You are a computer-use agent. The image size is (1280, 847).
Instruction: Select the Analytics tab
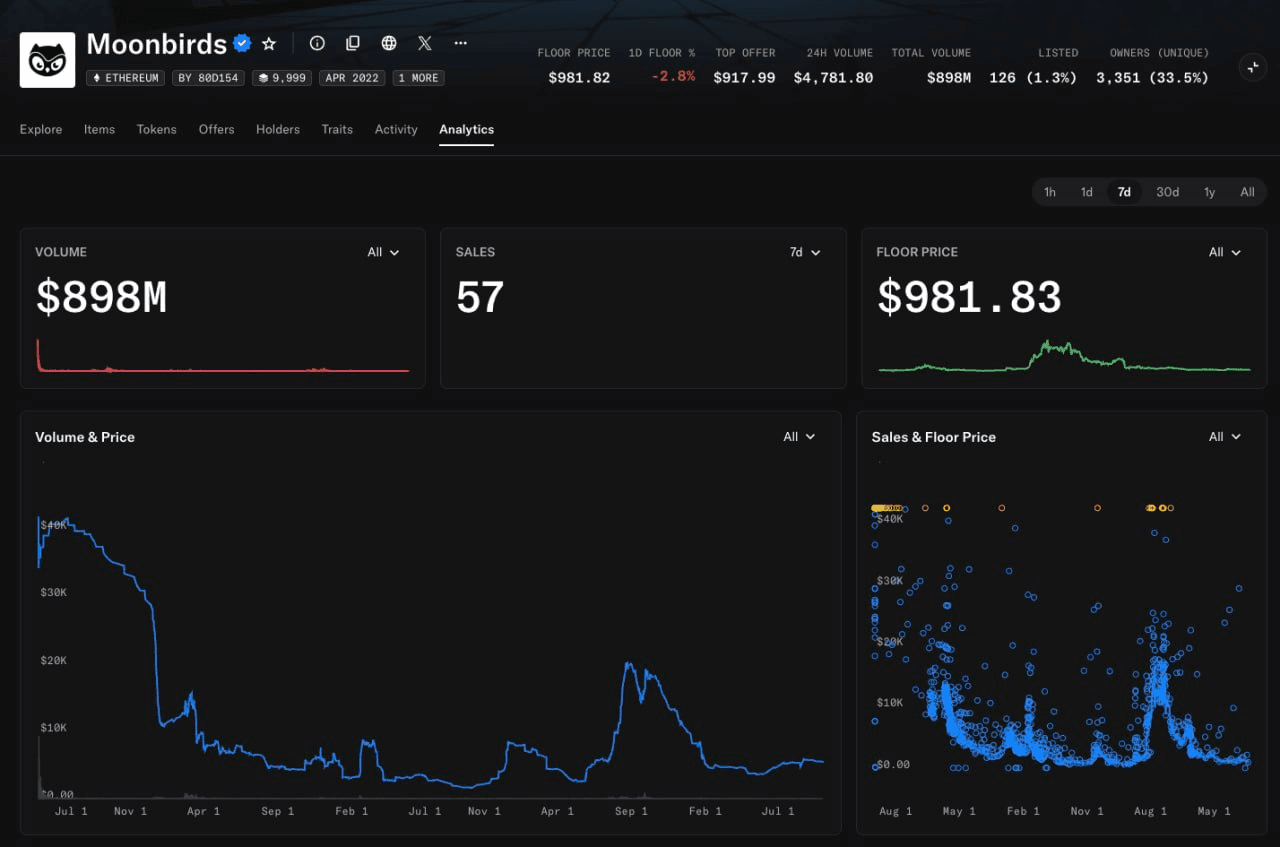[466, 129]
